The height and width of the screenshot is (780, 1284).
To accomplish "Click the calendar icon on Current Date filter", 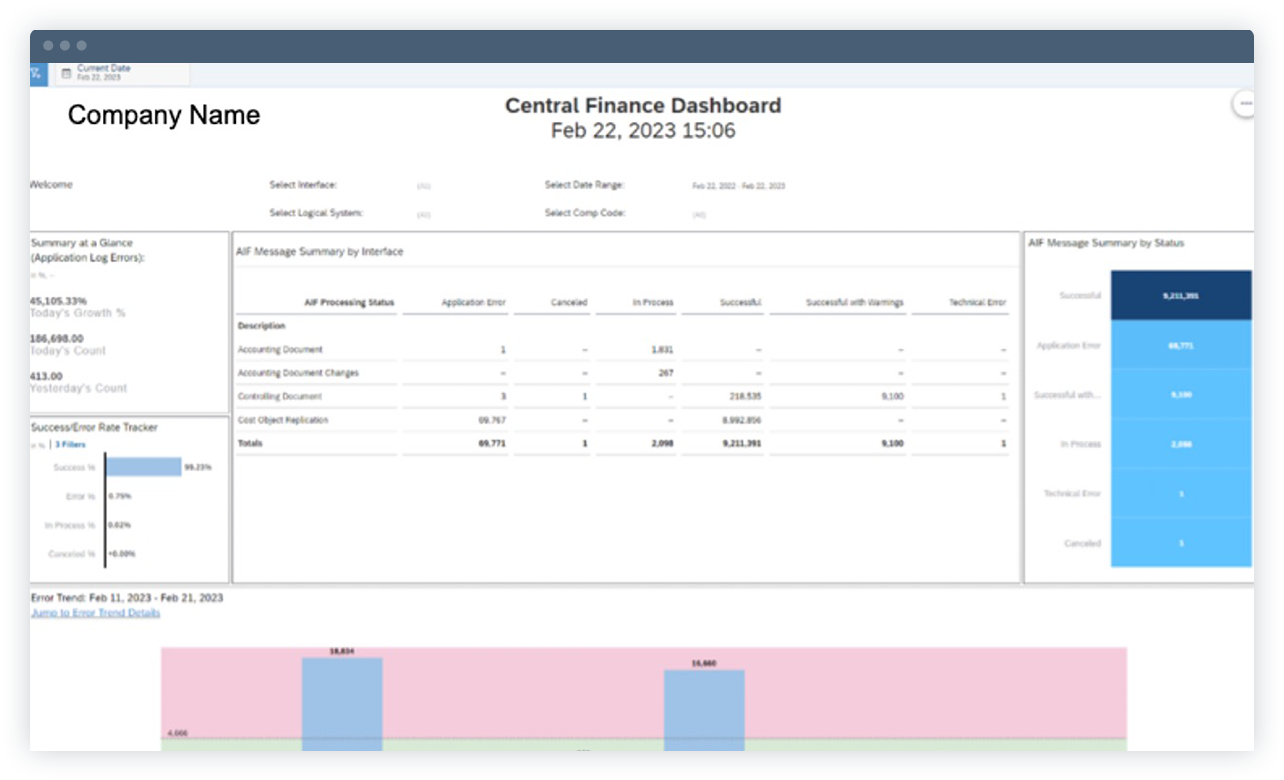I will (x=64, y=71).
